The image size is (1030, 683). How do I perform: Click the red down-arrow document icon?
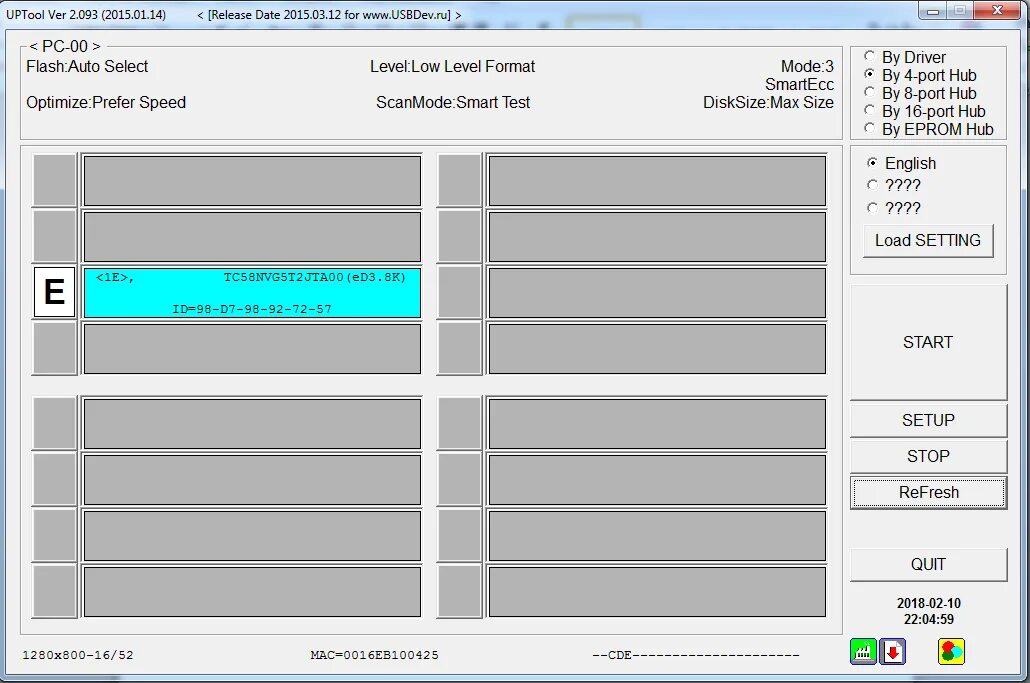(893, 651)
